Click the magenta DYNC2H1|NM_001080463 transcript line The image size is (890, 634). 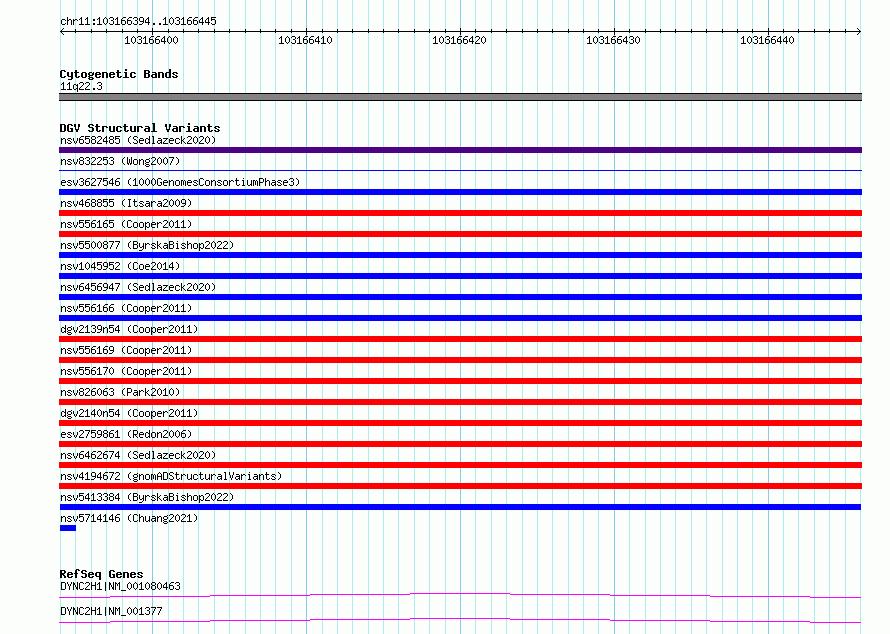pyautogui.click(x=460, y=595)
